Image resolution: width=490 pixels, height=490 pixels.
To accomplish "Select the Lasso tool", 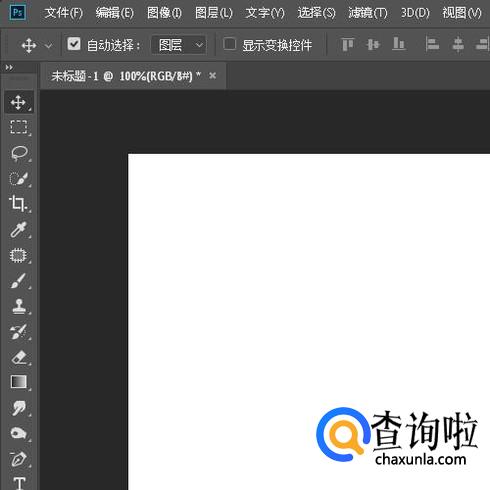I will [x=19, y=153].
